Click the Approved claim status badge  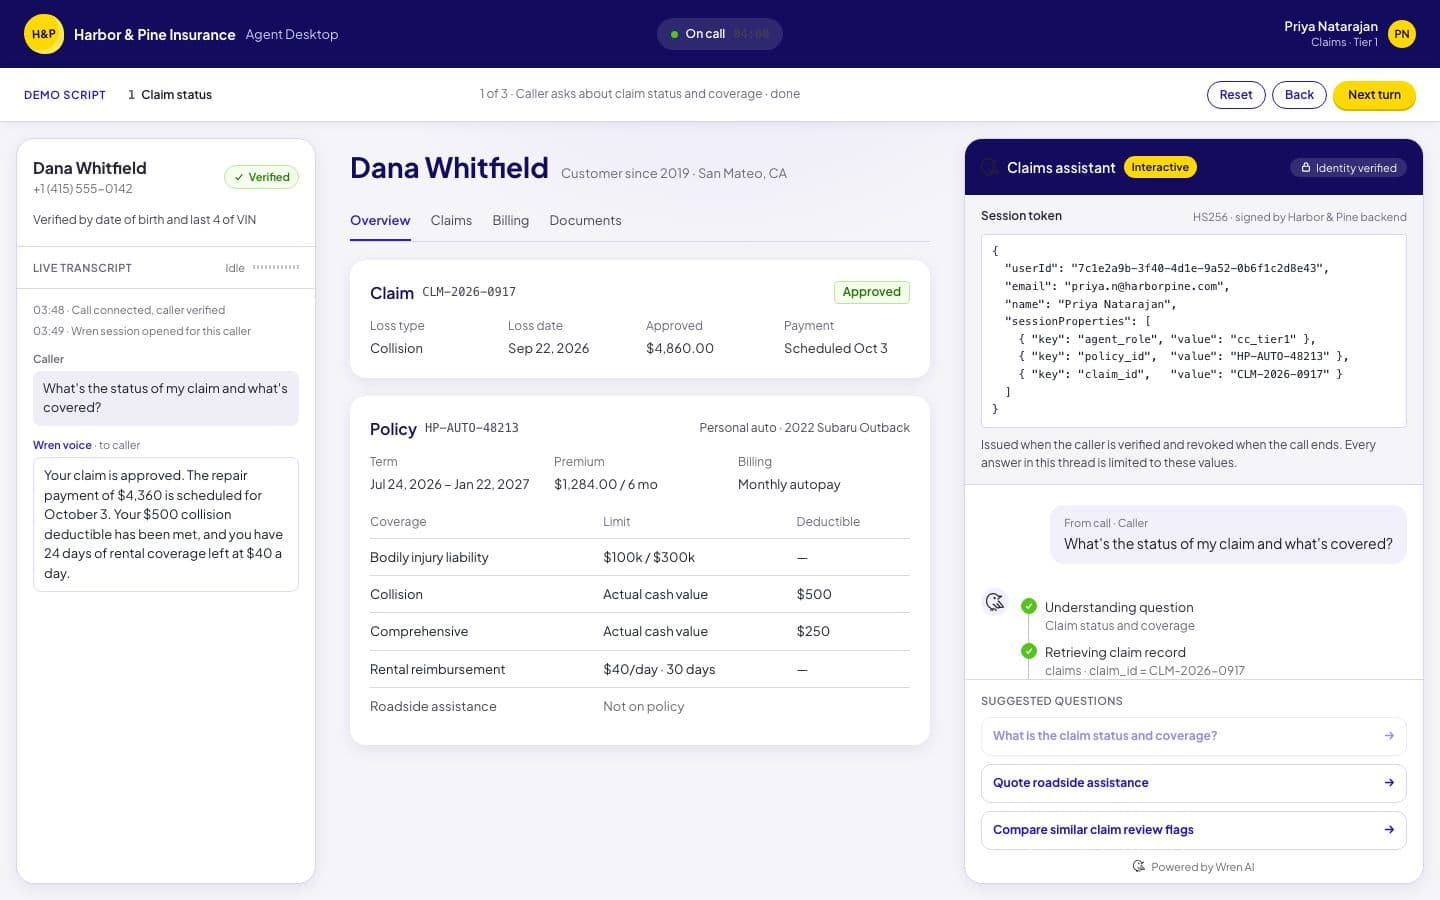(x=871, y=292)
